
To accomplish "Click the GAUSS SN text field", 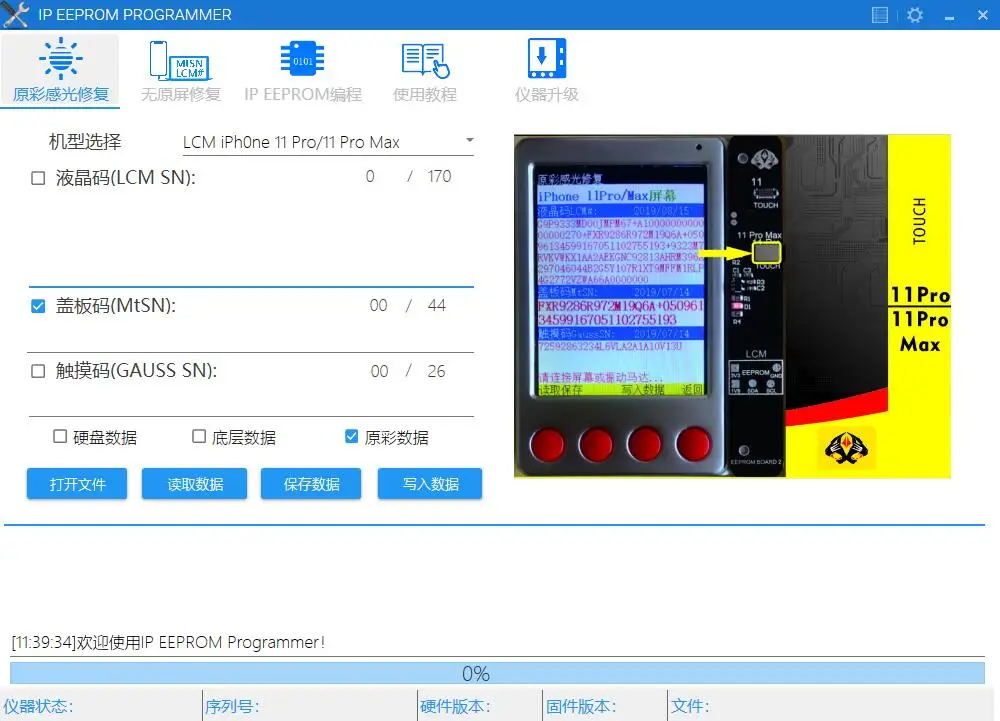I will click(251, 400).
